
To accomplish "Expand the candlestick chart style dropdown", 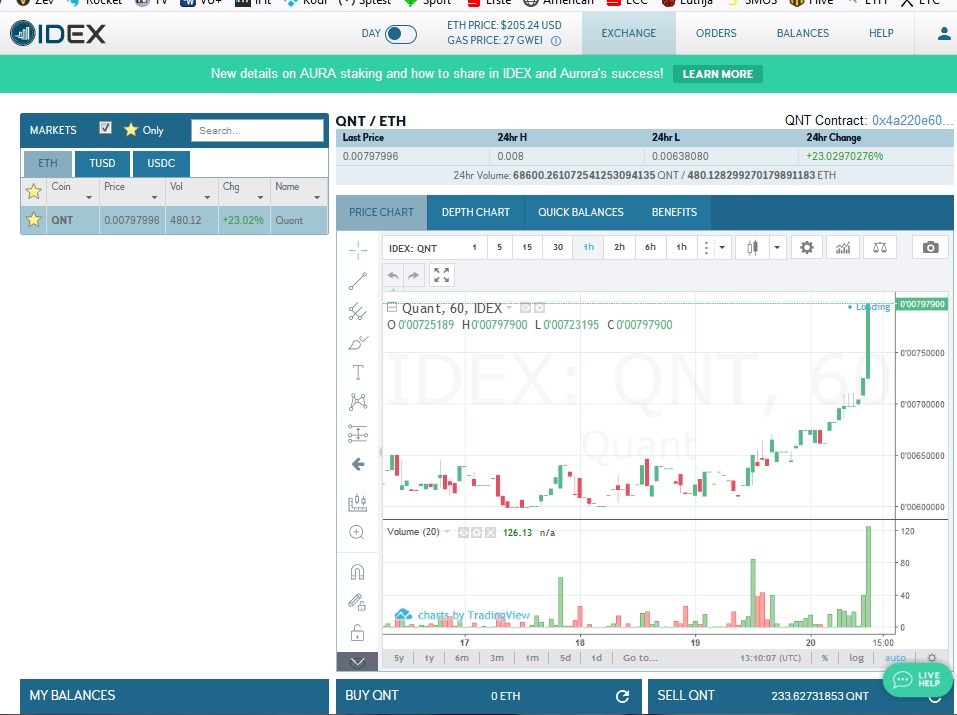I will [x=777, y=248].
